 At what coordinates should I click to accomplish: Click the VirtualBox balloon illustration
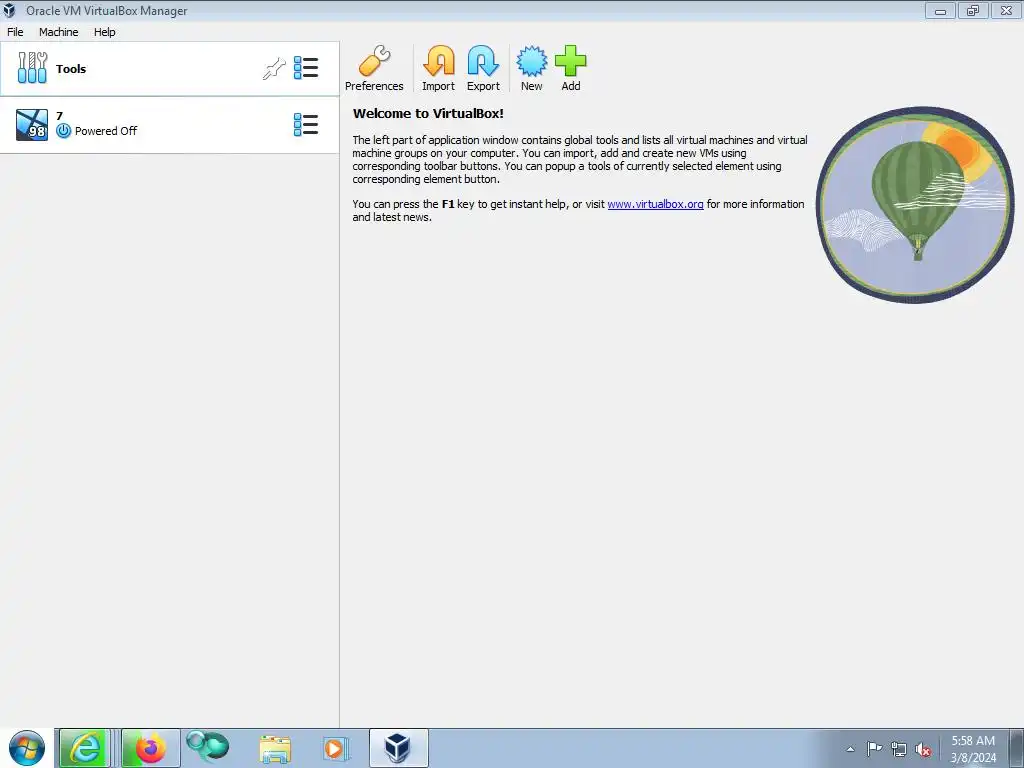(914, 204)
